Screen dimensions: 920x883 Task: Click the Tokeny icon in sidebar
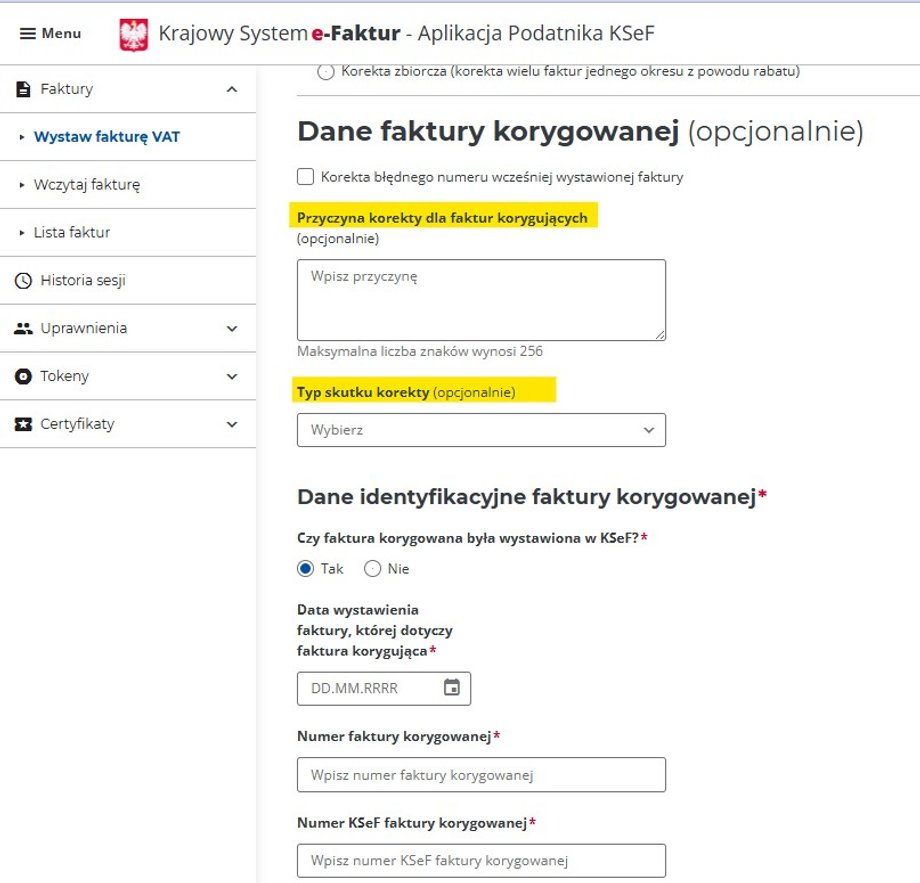pyautogui.click(x=24, y=376)
